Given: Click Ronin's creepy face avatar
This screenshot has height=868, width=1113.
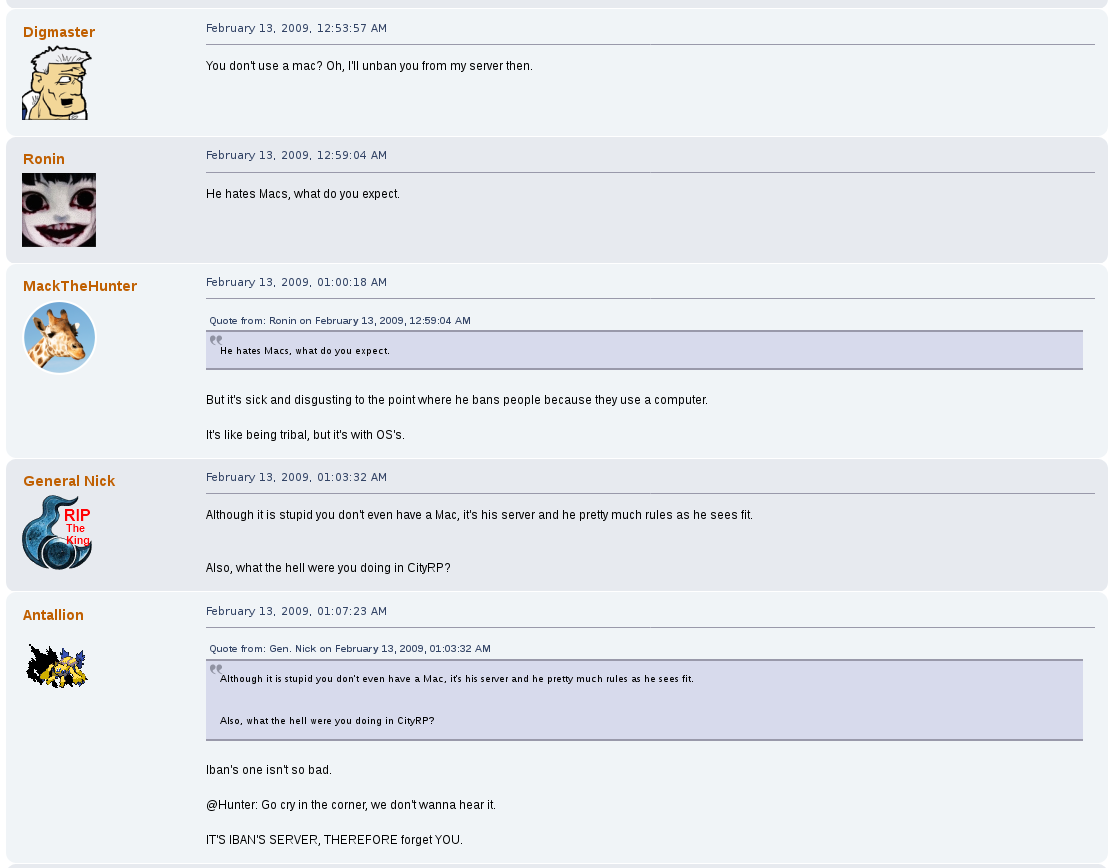Looking at the screenshot, I should click(x=59, y=210).
